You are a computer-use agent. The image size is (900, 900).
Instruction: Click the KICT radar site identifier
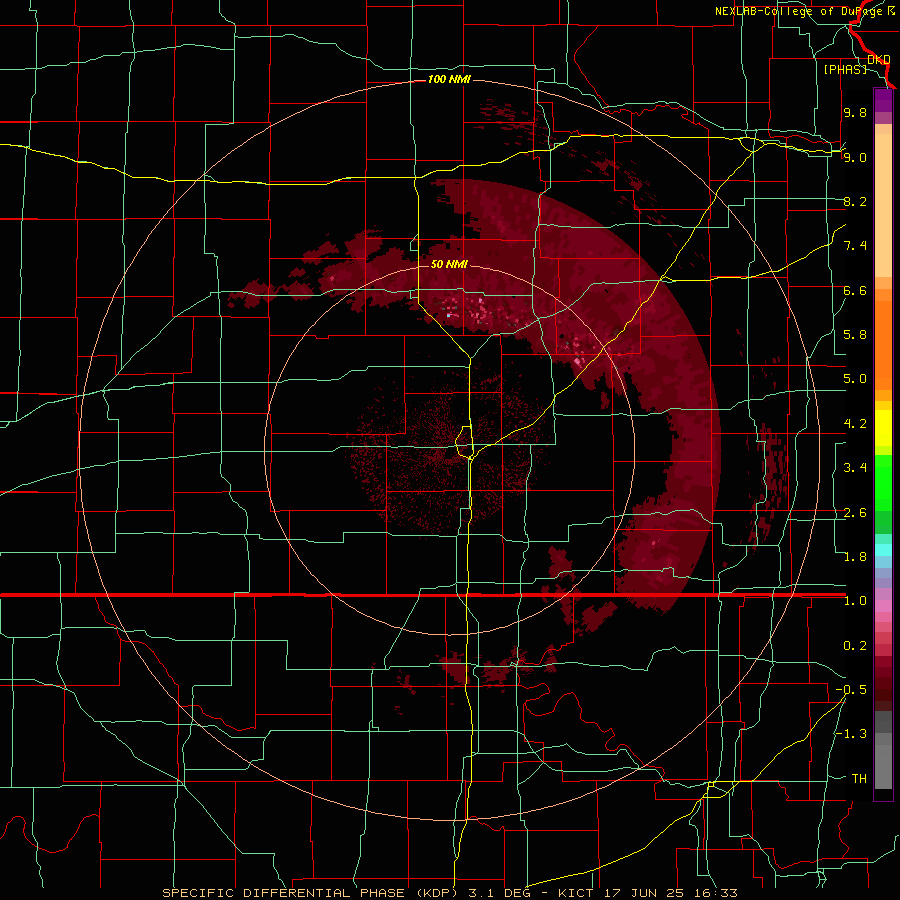(576, 893)
